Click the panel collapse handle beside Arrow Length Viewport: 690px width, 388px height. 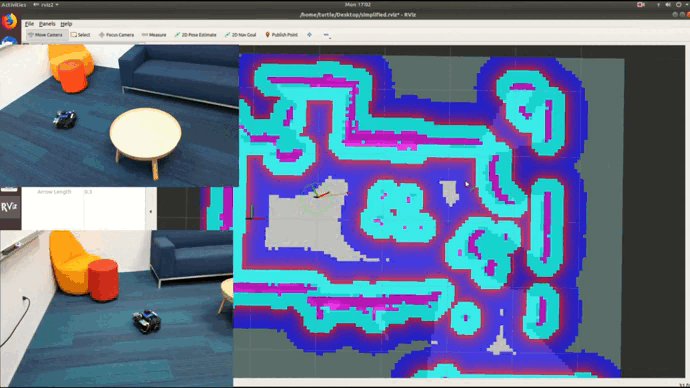pos(151,212)
